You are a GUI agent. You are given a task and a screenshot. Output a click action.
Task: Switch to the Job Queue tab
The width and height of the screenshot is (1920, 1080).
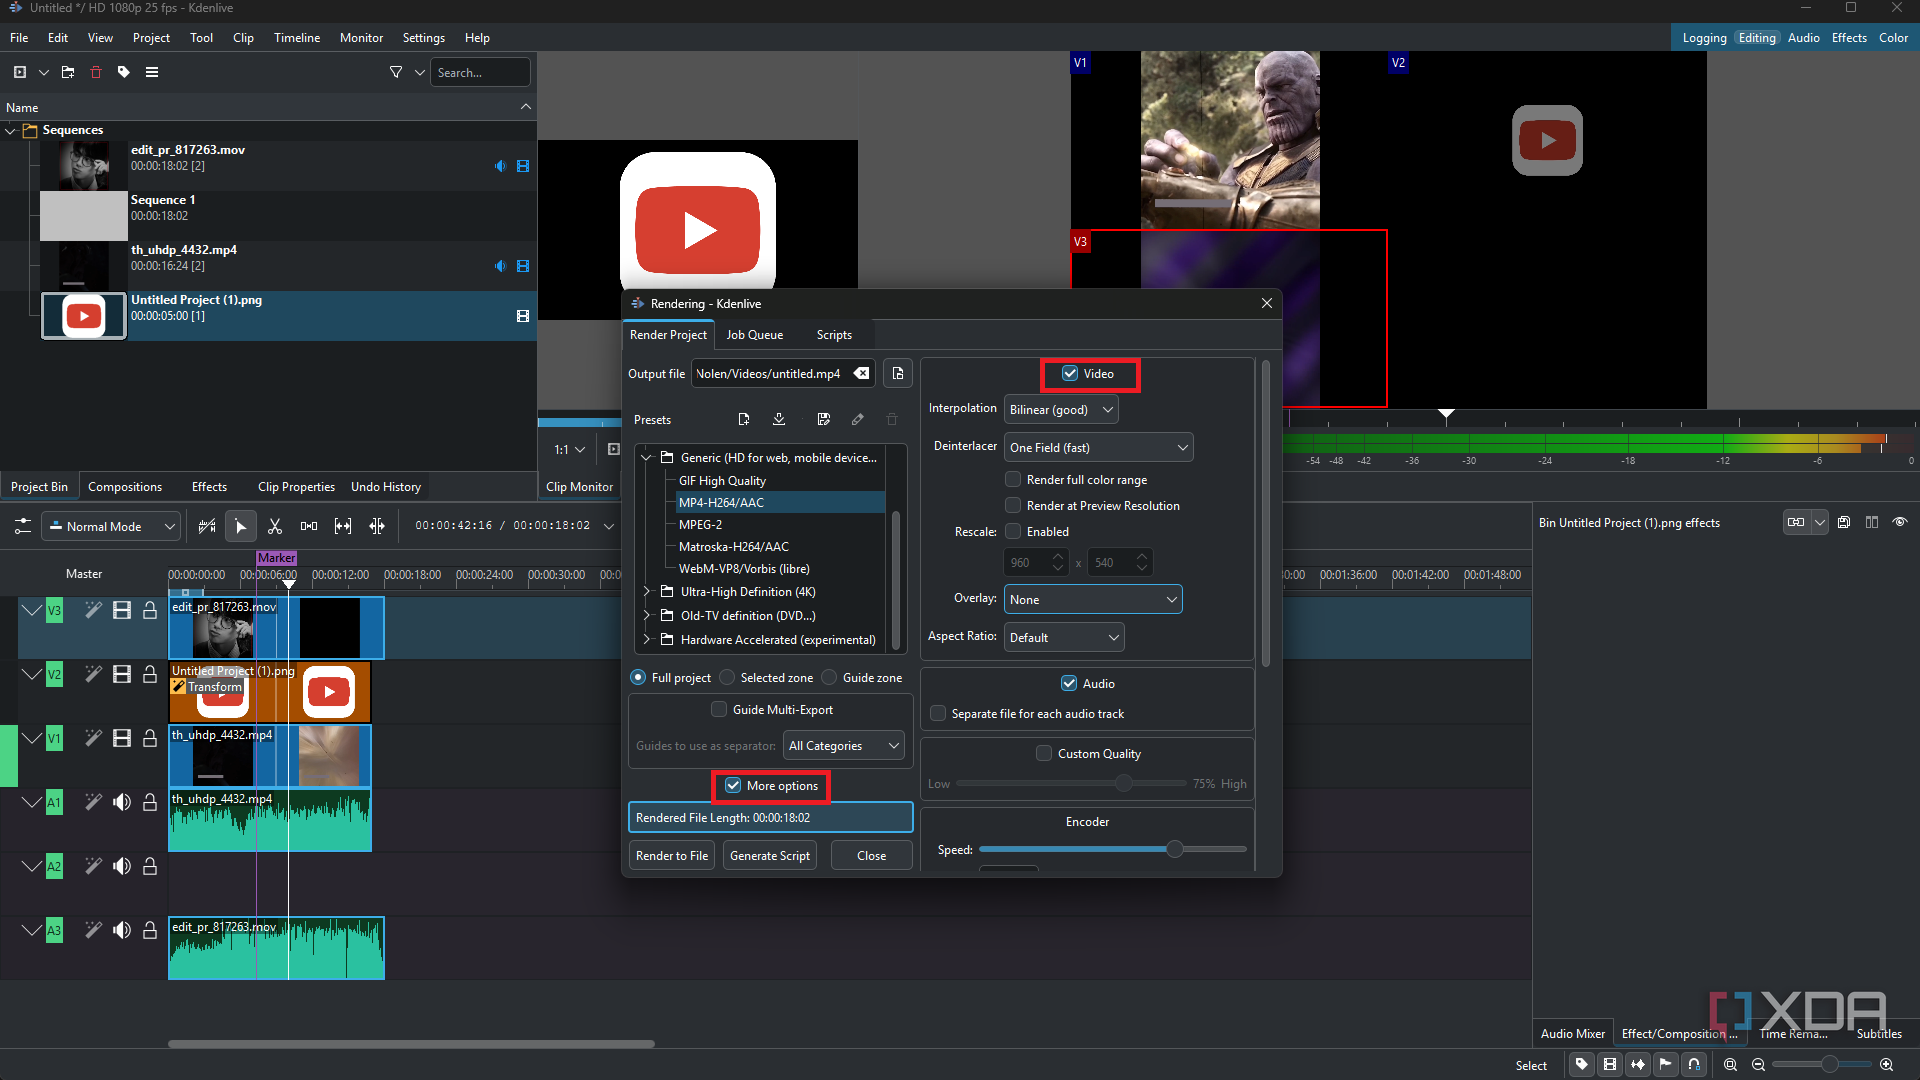(755, 334)
